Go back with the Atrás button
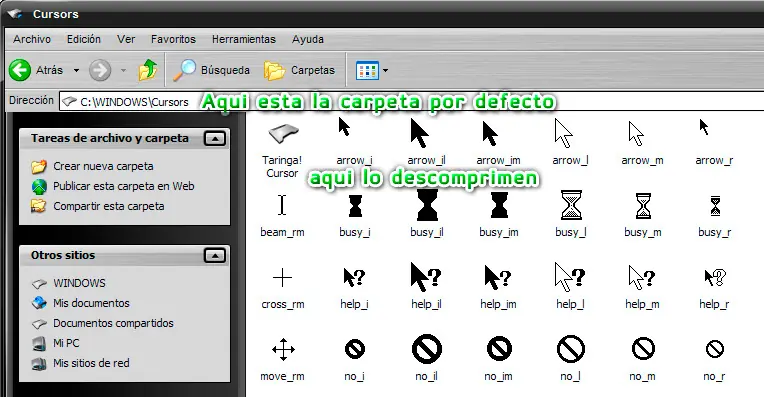The image size is (764, 397). 36,71
